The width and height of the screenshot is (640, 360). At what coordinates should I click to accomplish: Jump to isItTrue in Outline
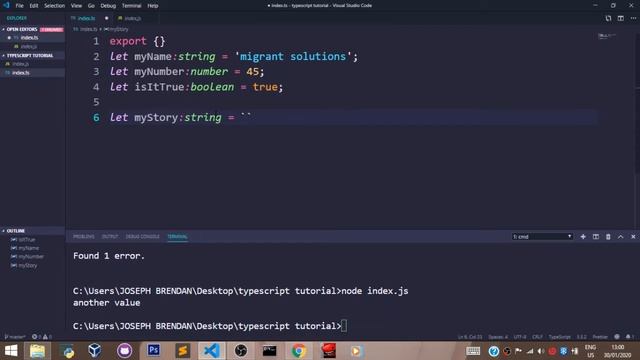click(27, 240)
